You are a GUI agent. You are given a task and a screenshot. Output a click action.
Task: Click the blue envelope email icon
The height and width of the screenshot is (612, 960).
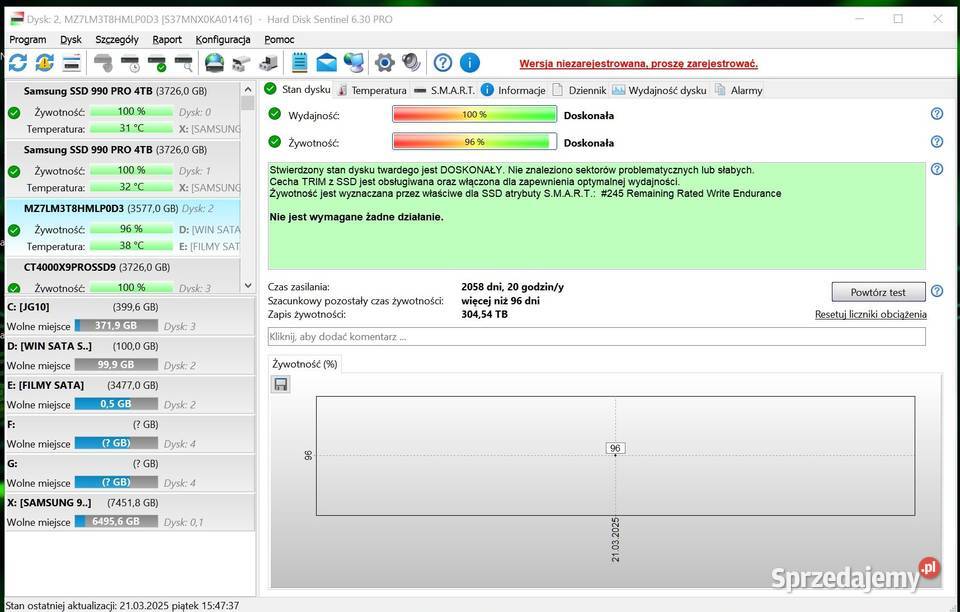(x=326, y=62)
